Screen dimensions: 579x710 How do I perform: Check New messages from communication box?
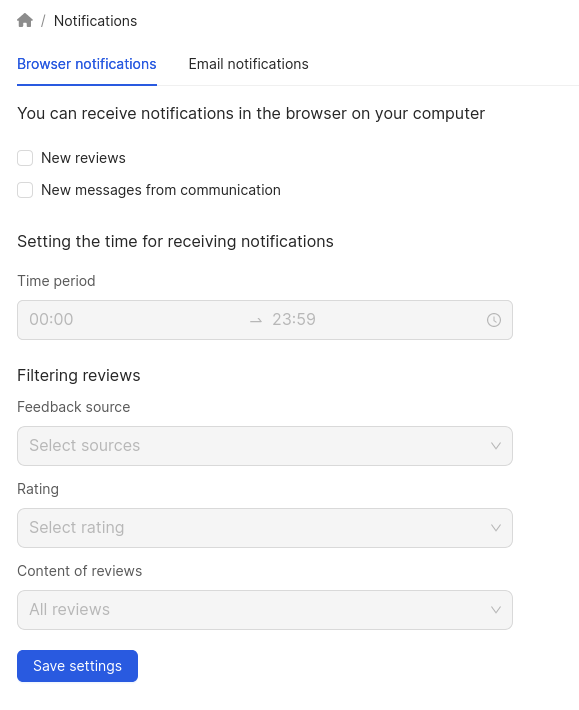[x=25, y=190]
